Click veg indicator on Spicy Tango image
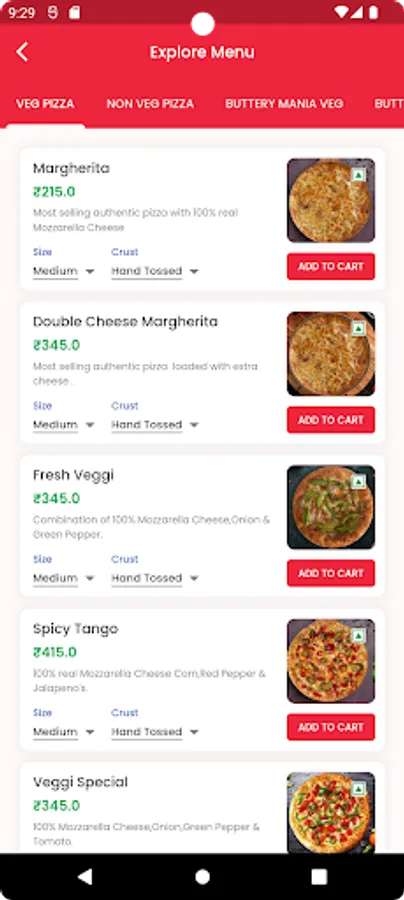 pos(359,635)
